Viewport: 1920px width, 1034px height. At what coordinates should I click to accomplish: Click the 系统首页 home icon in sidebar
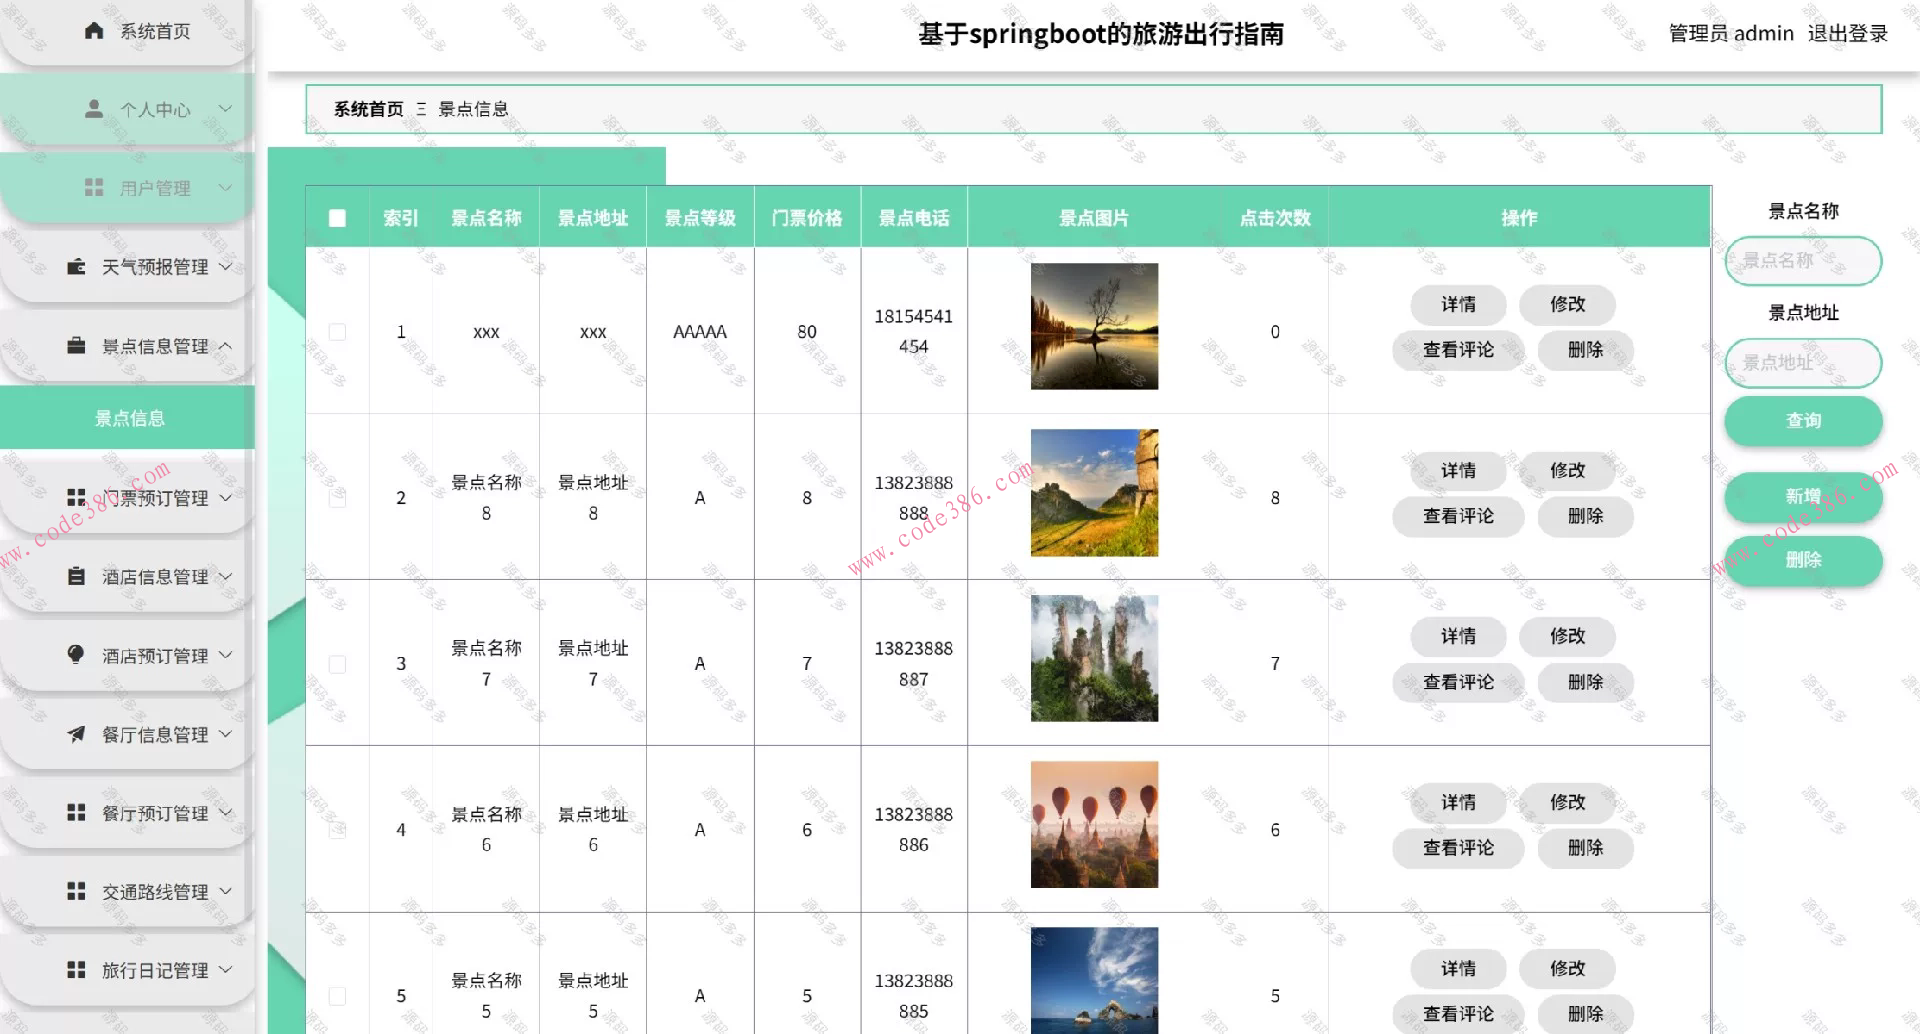(x=94, y=31)
